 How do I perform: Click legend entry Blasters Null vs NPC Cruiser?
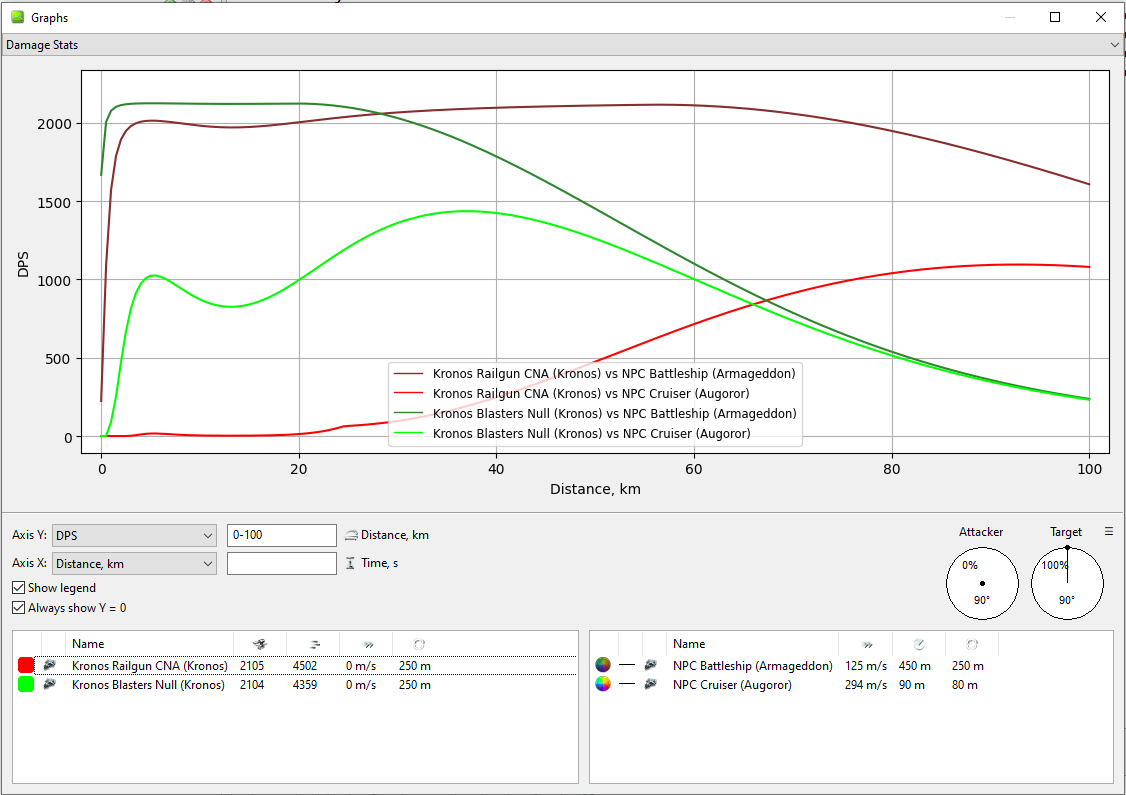572,434
